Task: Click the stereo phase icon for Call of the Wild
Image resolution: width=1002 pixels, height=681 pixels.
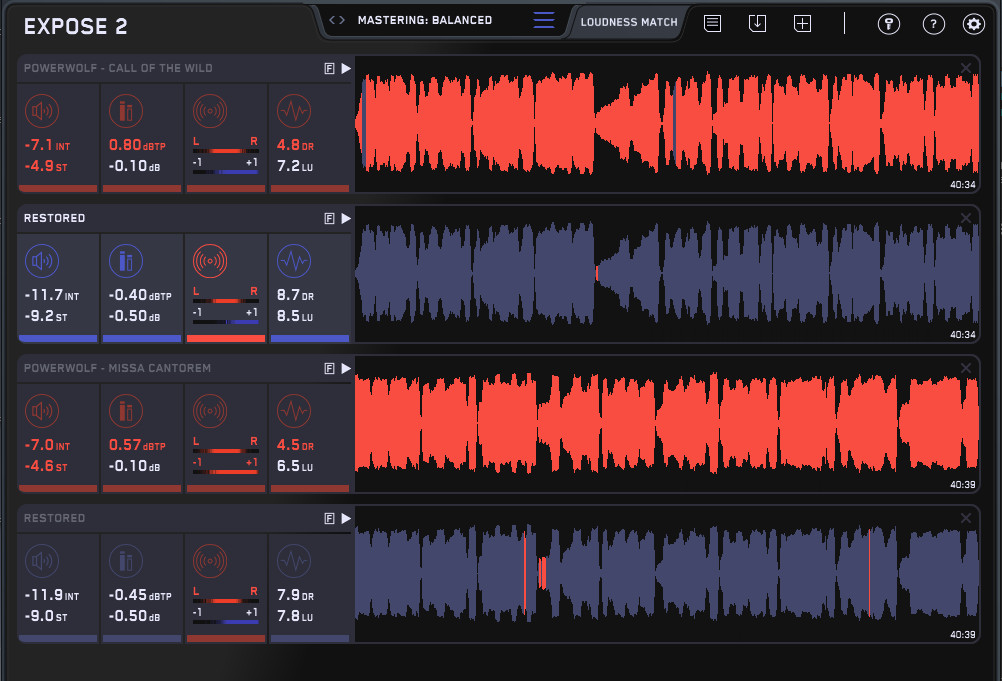Action: tap(210, 111)
